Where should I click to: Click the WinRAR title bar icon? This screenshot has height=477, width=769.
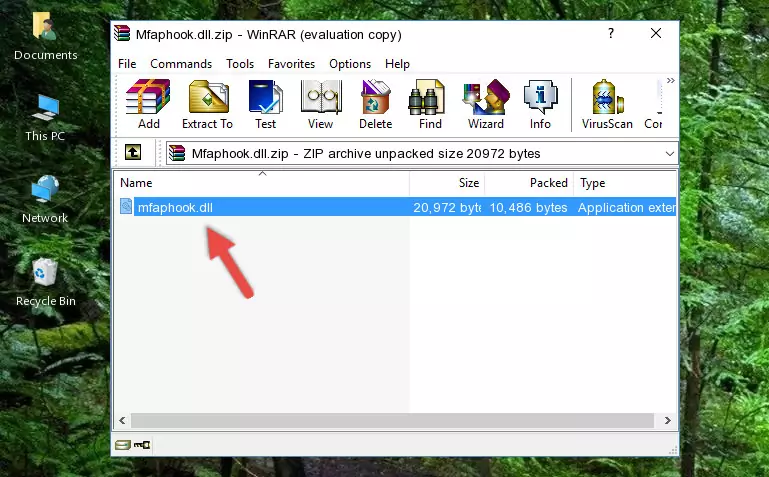(122, 33)
